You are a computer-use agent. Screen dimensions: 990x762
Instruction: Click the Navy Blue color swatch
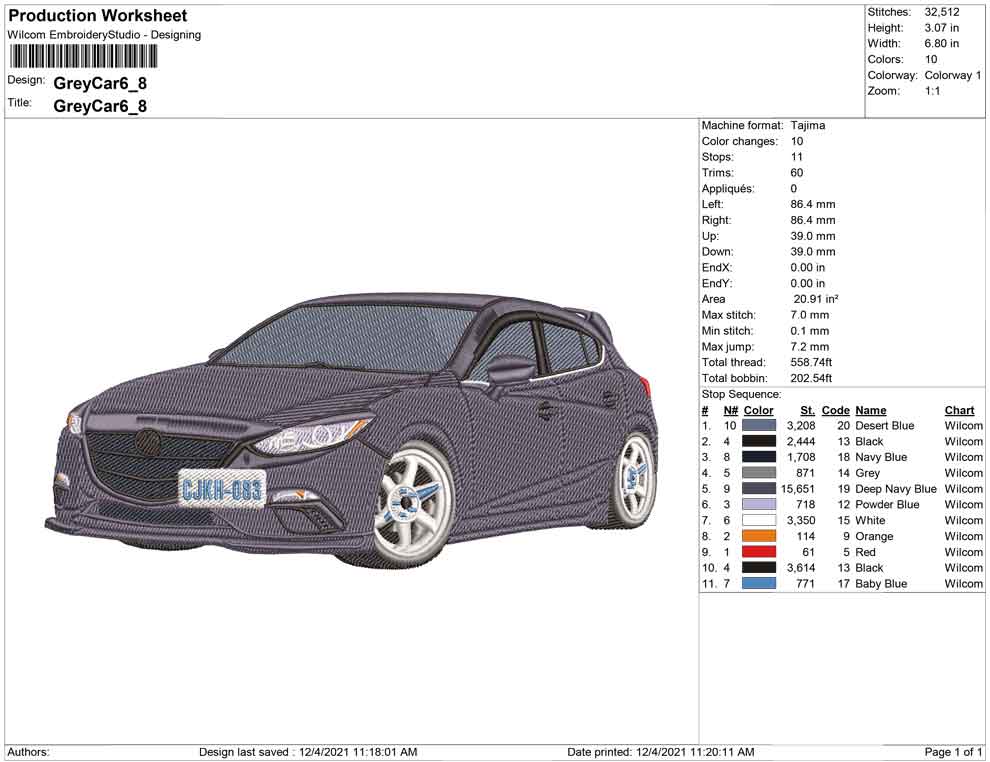(759, 457)
